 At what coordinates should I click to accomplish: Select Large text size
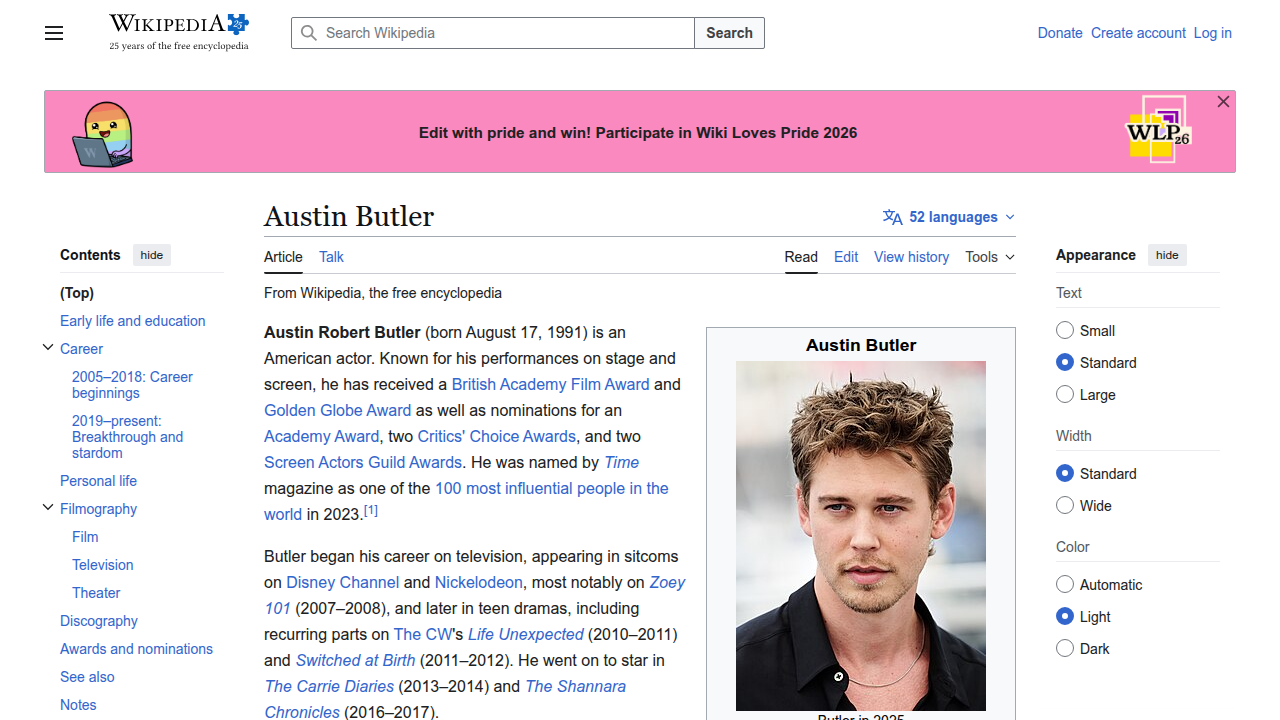(1065, 395)
